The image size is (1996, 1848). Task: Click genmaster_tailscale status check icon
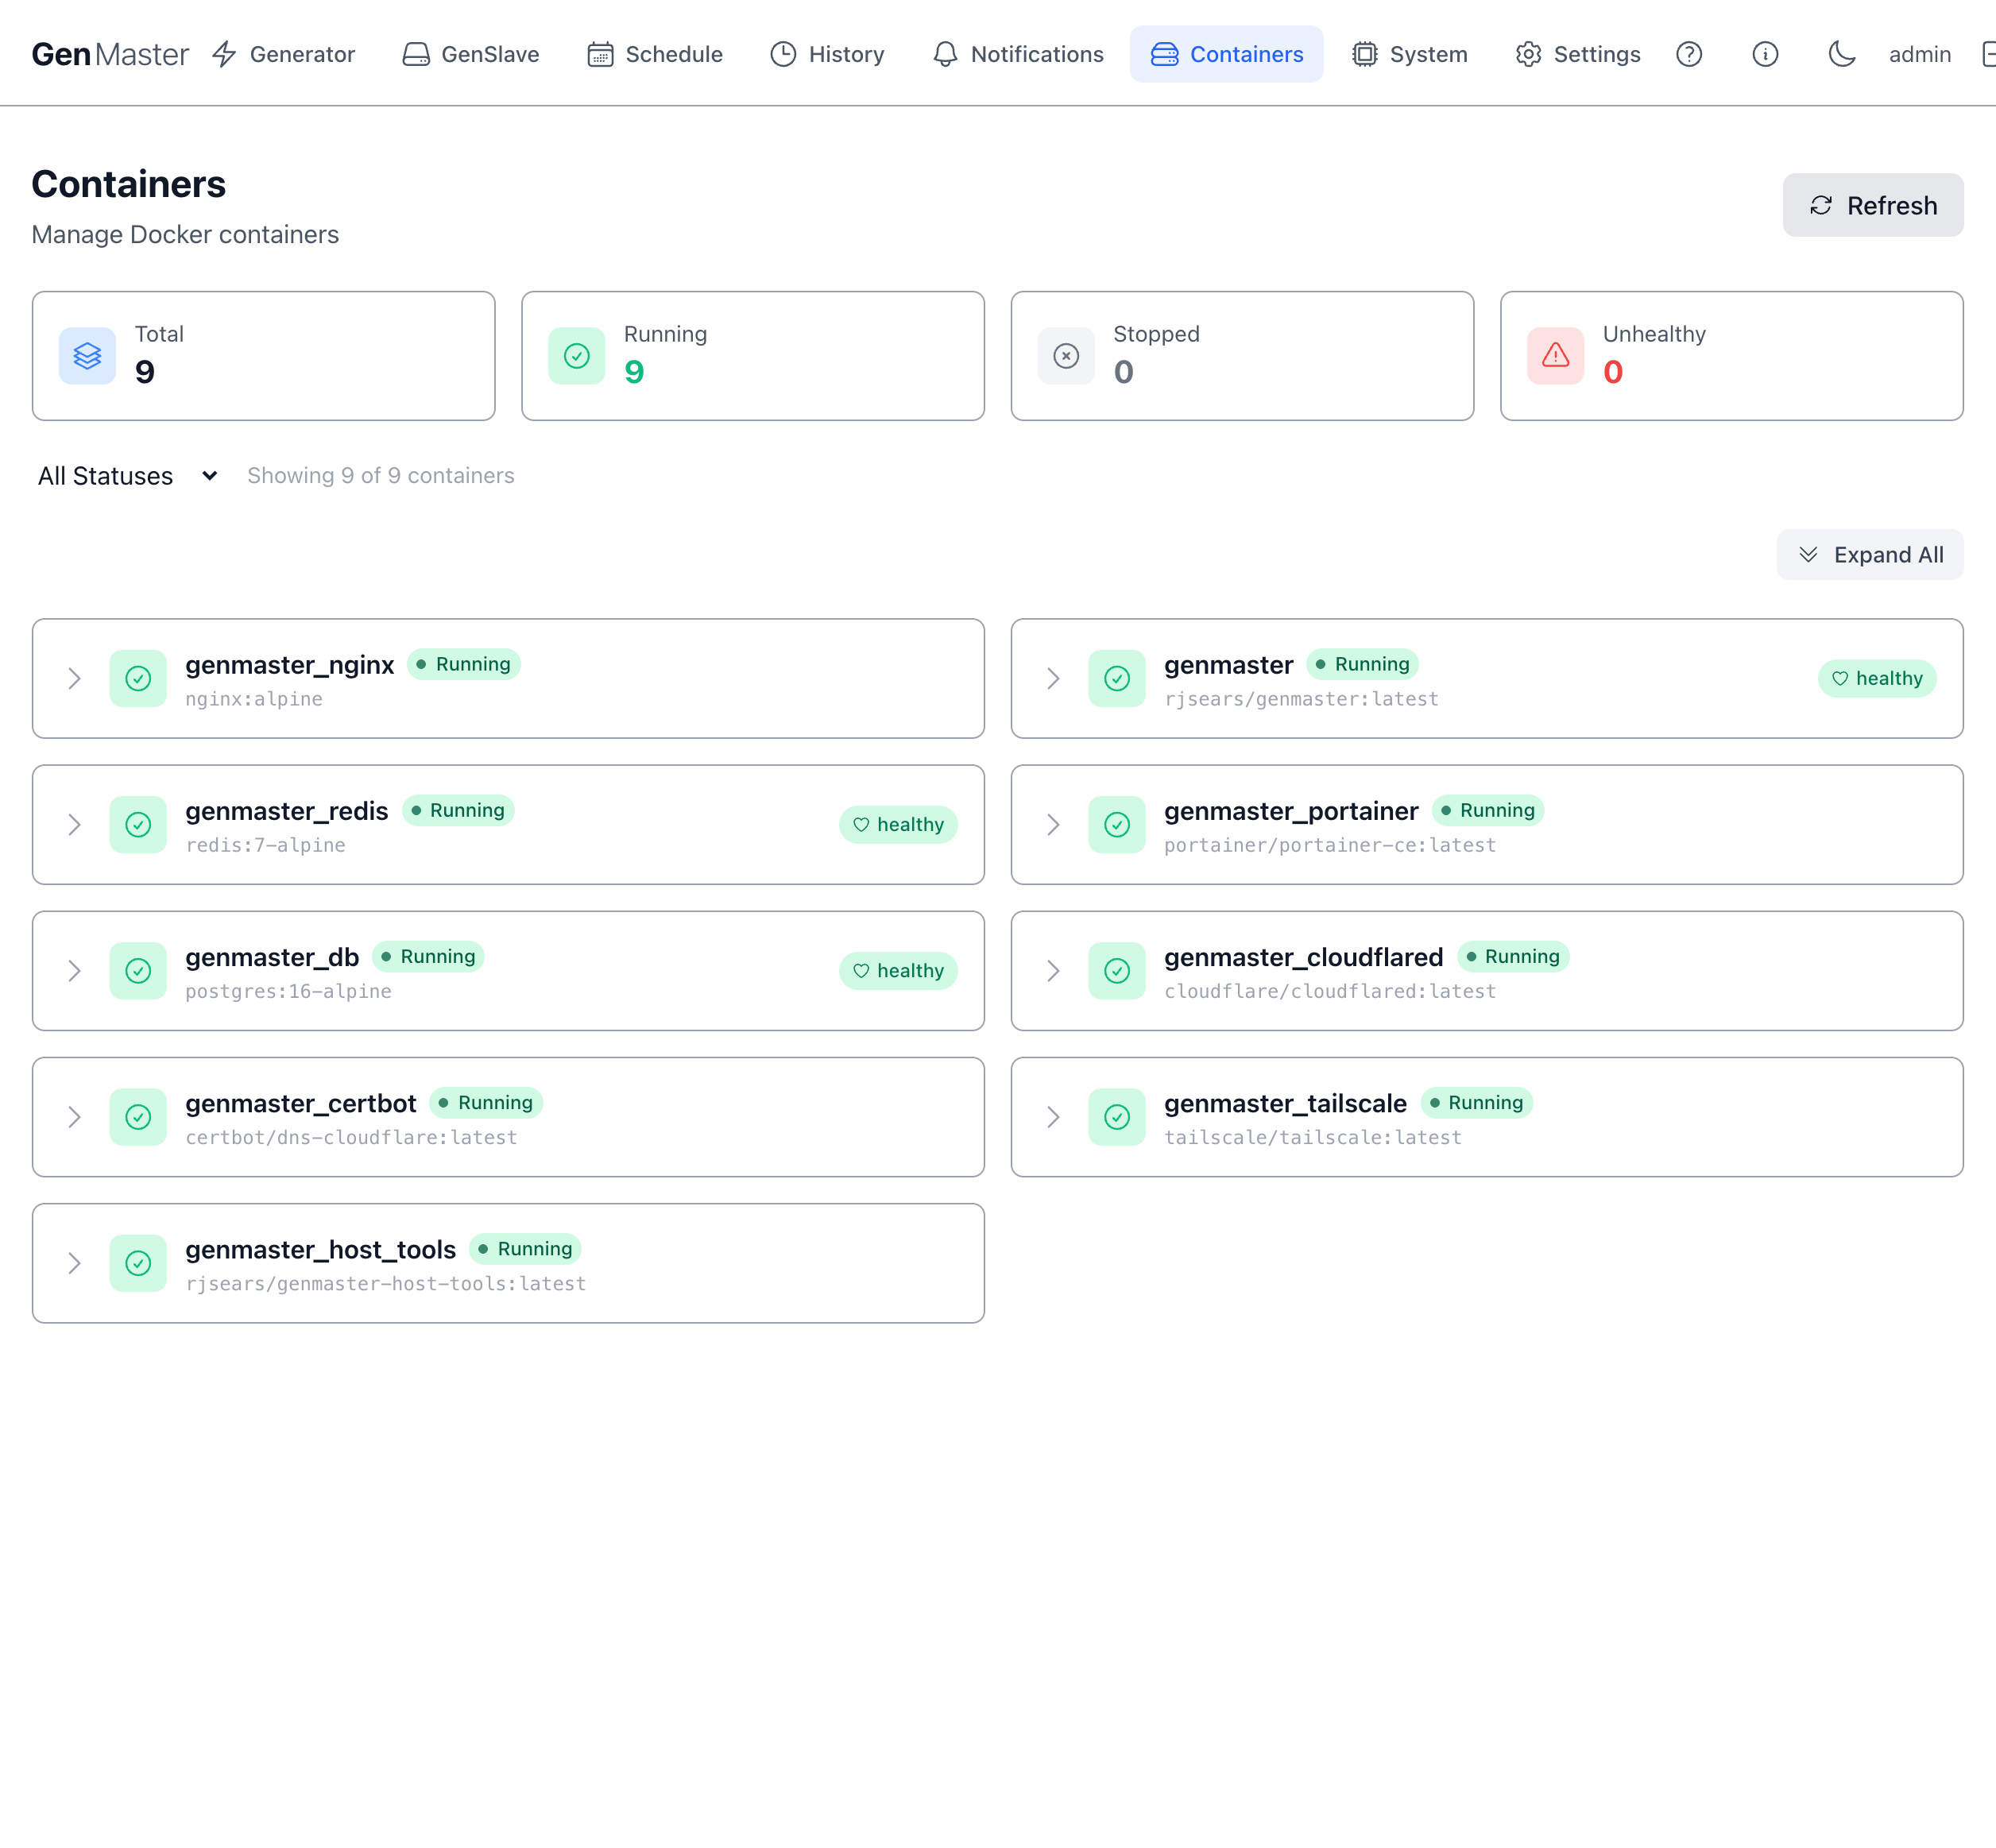click(x=1117, y=1117)
